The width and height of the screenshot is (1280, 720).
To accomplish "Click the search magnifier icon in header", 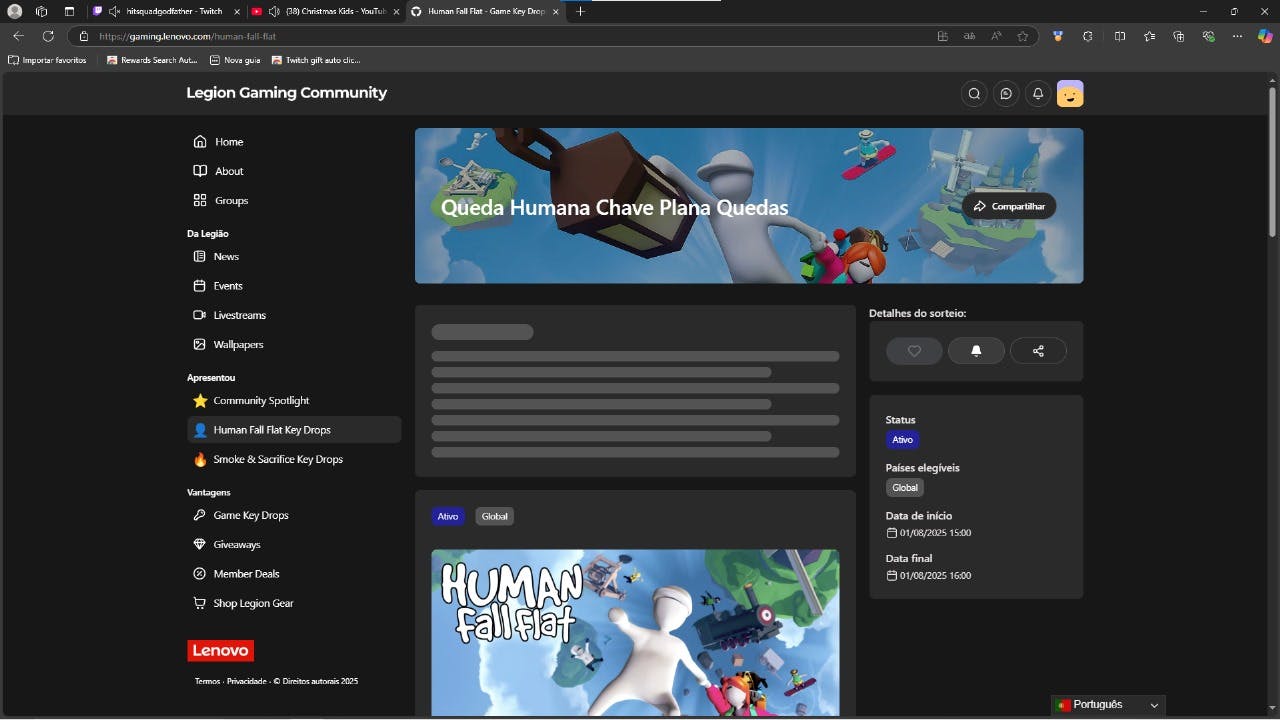I will (974, 93).
